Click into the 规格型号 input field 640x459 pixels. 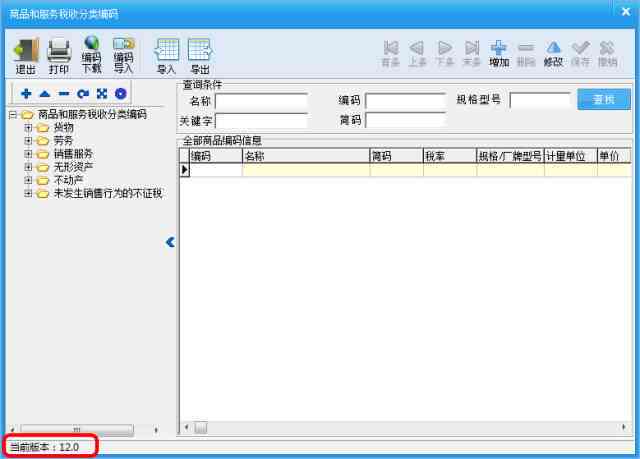[540, 100]
